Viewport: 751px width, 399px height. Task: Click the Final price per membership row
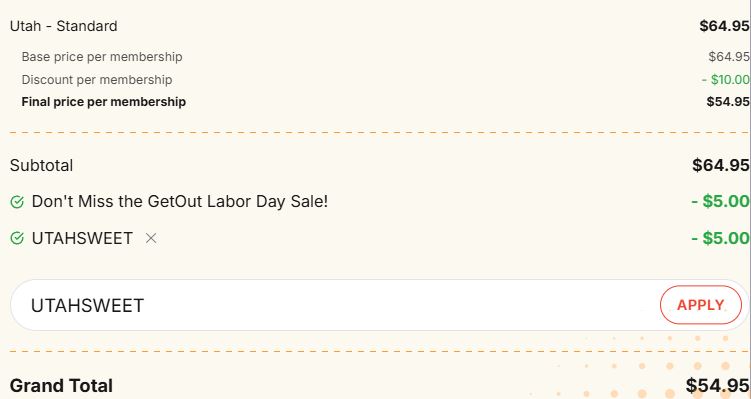[x=379, y=102]
